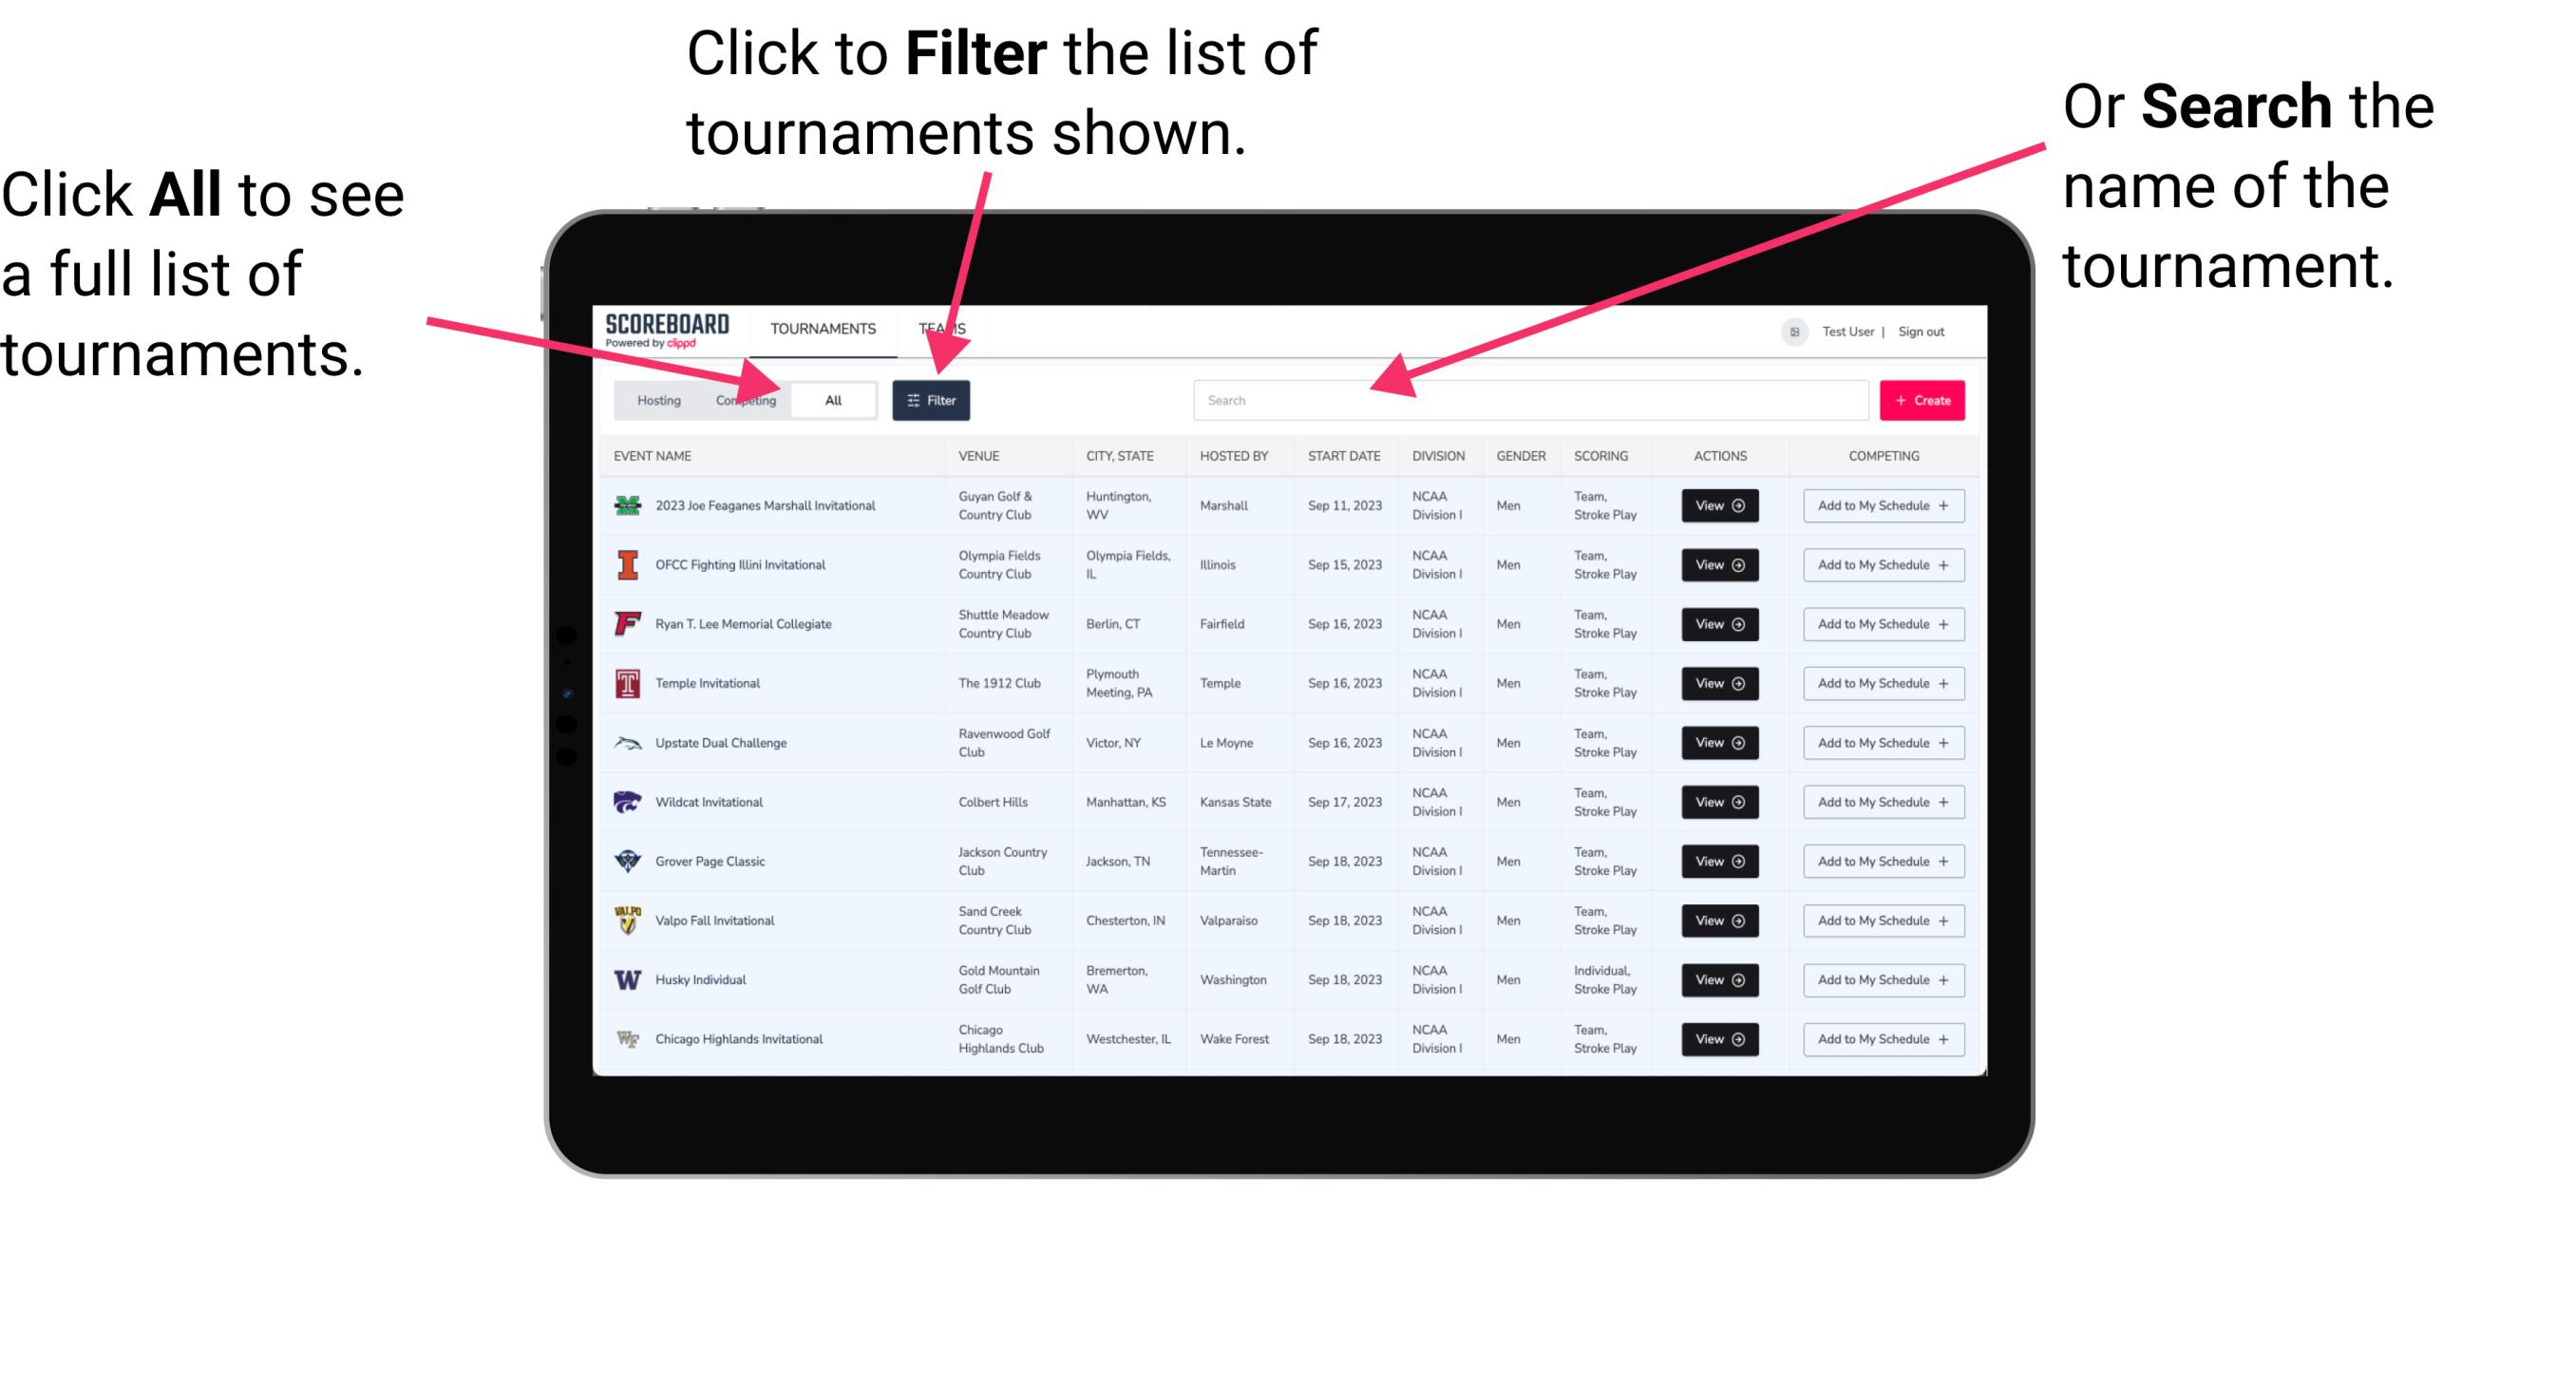Expand the Filter options panel
Viewport: 2576px width, 1386px height.
point(935,399)
